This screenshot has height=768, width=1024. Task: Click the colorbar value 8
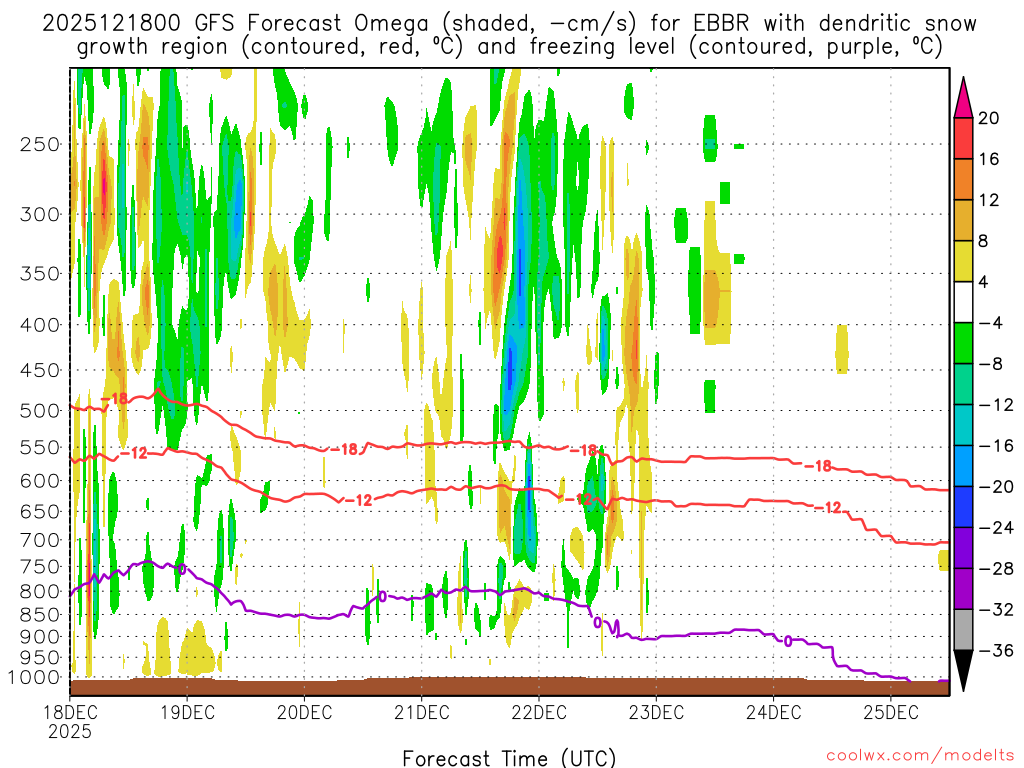click(984, 241)
